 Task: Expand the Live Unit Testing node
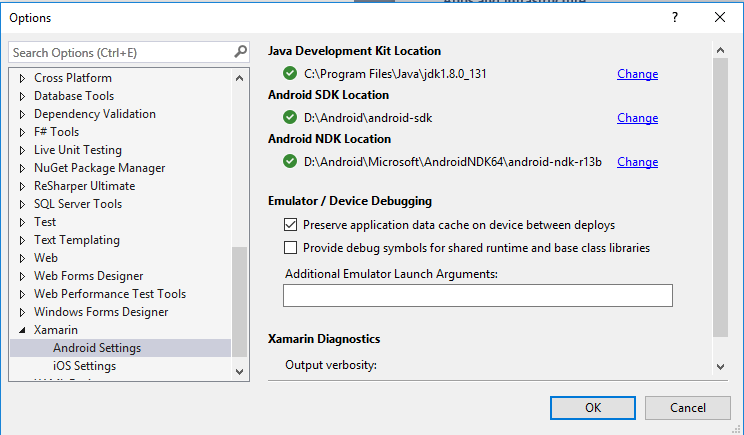click(22, 150)
